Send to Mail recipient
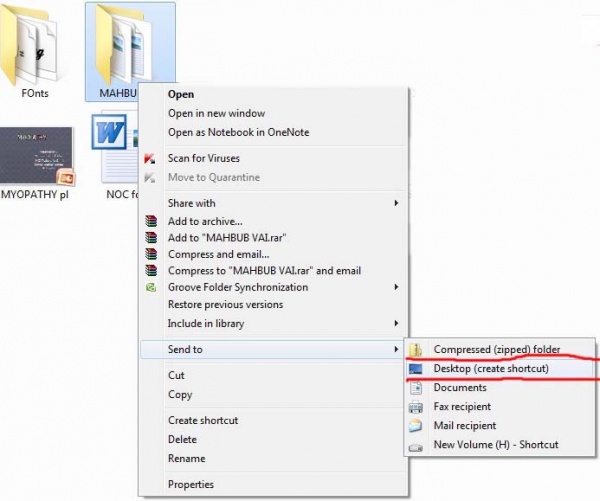The image size is (600, 501). tap(500, 426)
